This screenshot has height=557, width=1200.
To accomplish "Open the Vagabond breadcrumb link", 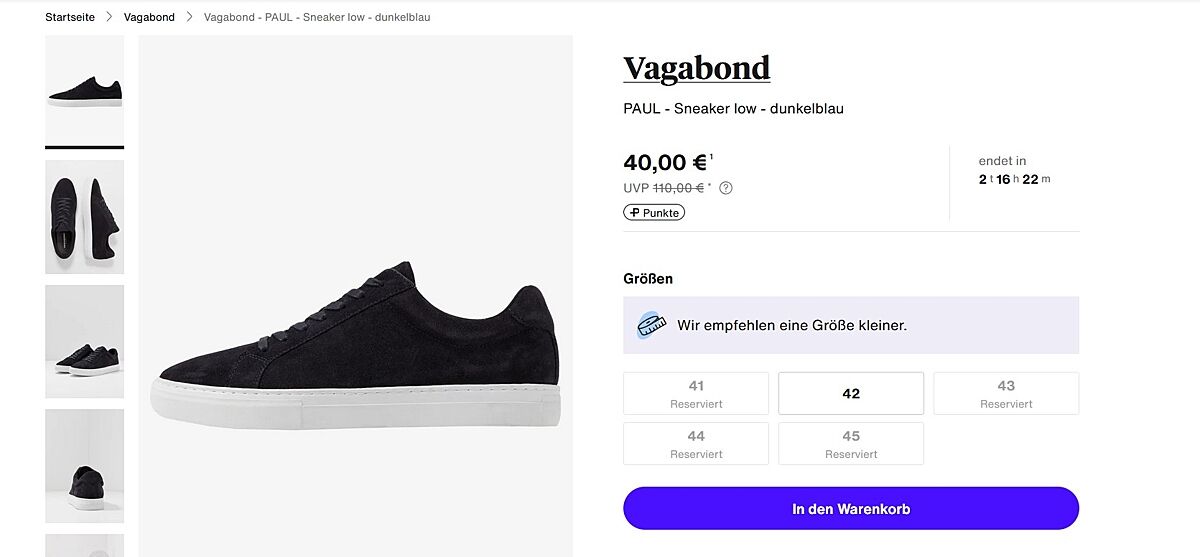I will [x=149, y=17].
